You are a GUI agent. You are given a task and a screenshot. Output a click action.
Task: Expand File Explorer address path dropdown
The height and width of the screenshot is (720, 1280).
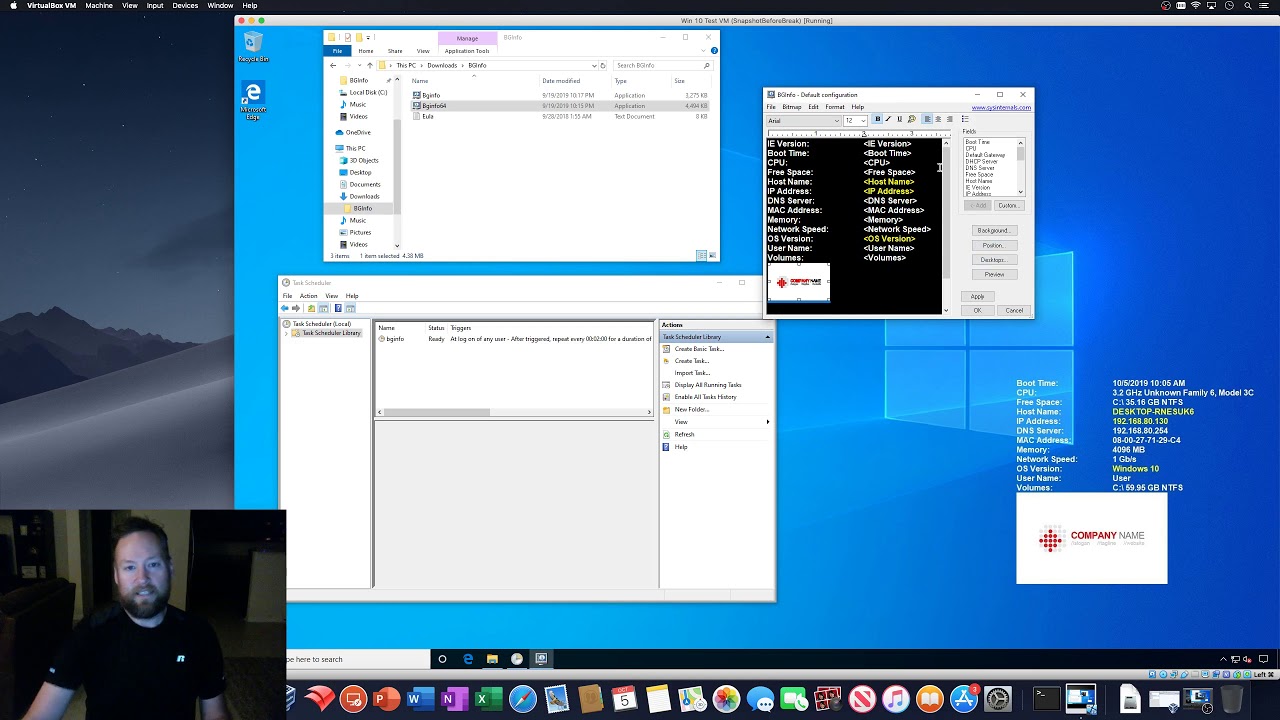coord(594,65)
